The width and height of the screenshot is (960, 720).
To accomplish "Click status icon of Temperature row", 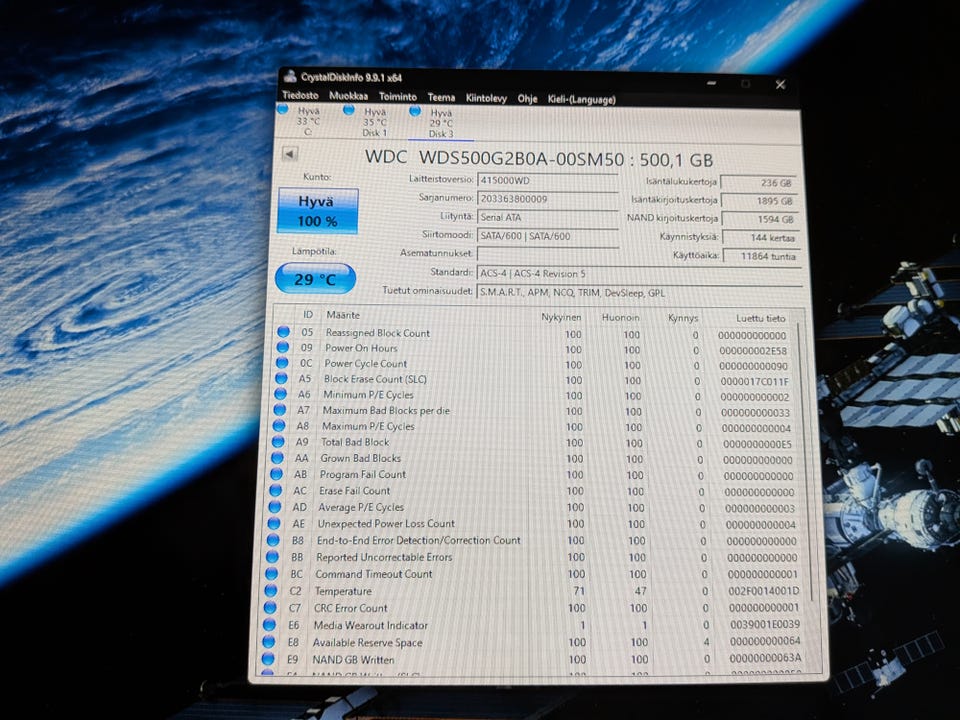I will pos(271,591).
